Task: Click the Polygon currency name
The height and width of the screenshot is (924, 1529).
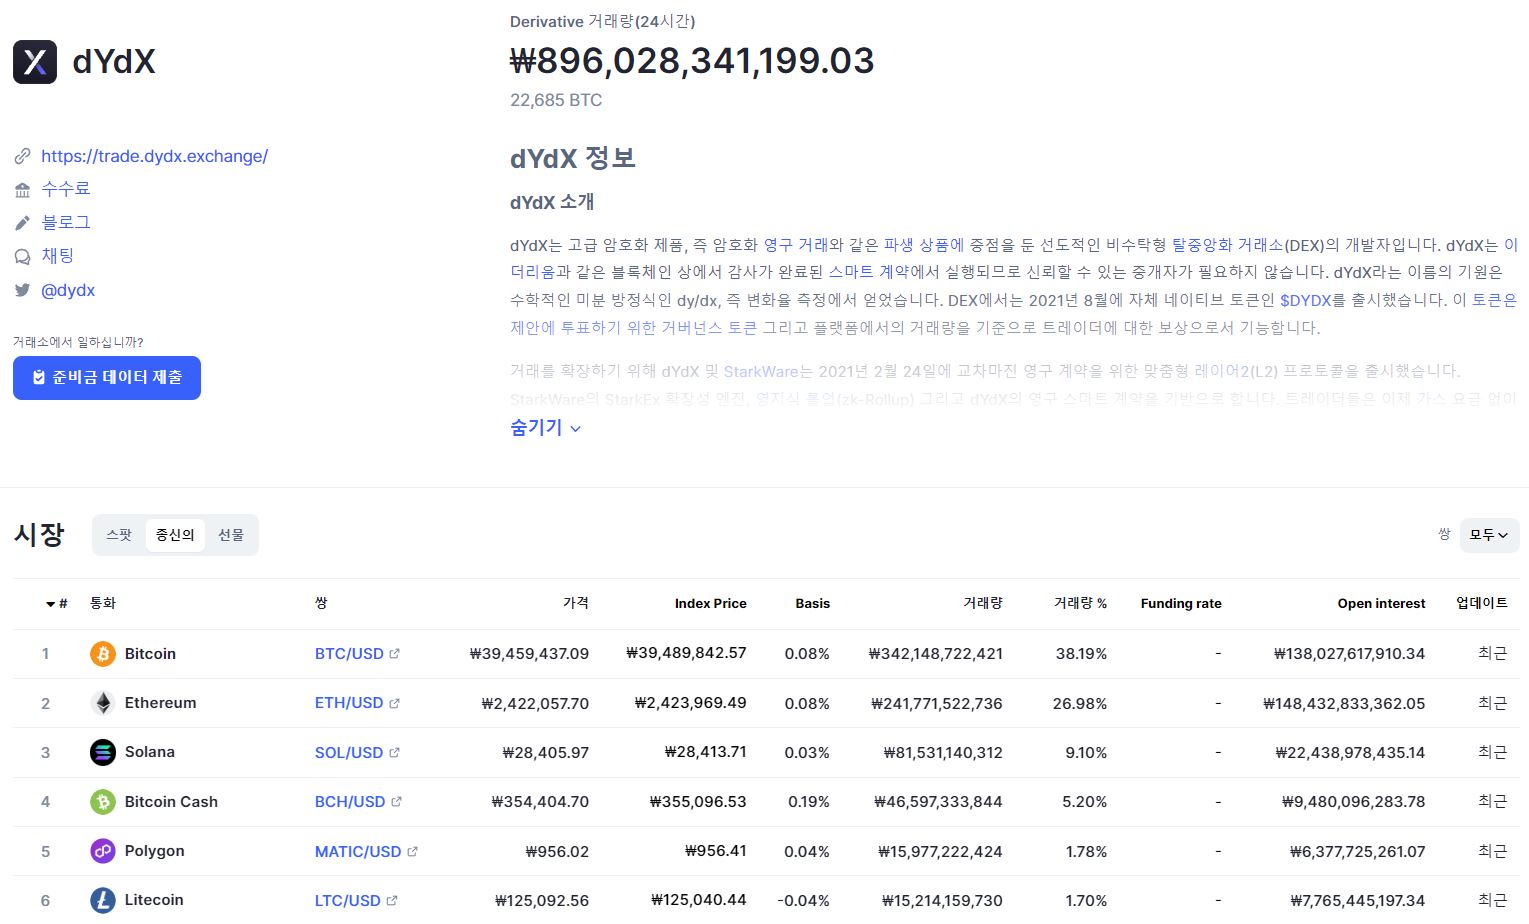Action: tap(154, 851)
